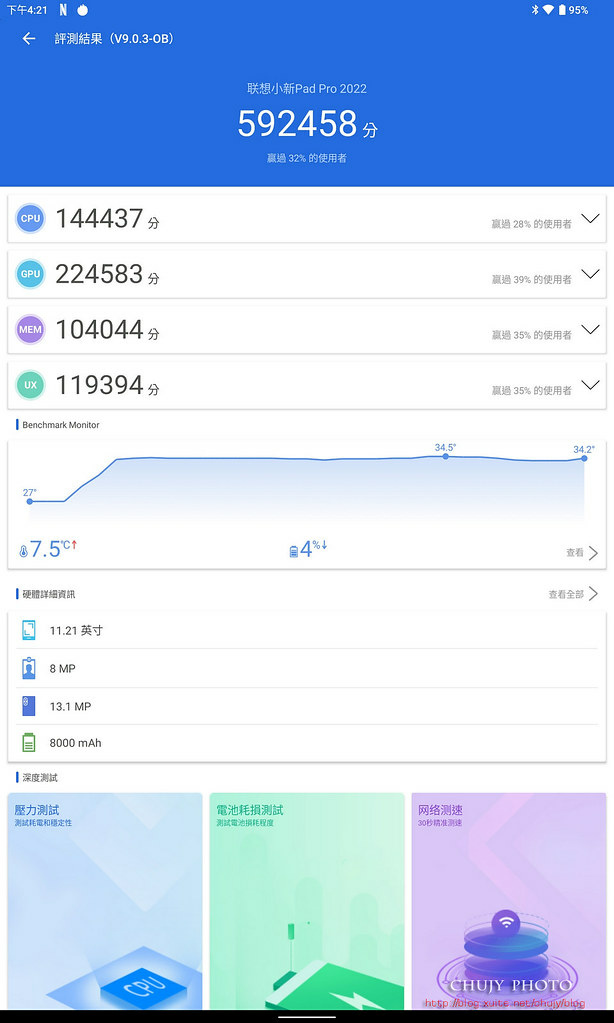Screen dimensions: 614x1023
Task: Select the 27° starting point on chart
Action: coord(30,501)
